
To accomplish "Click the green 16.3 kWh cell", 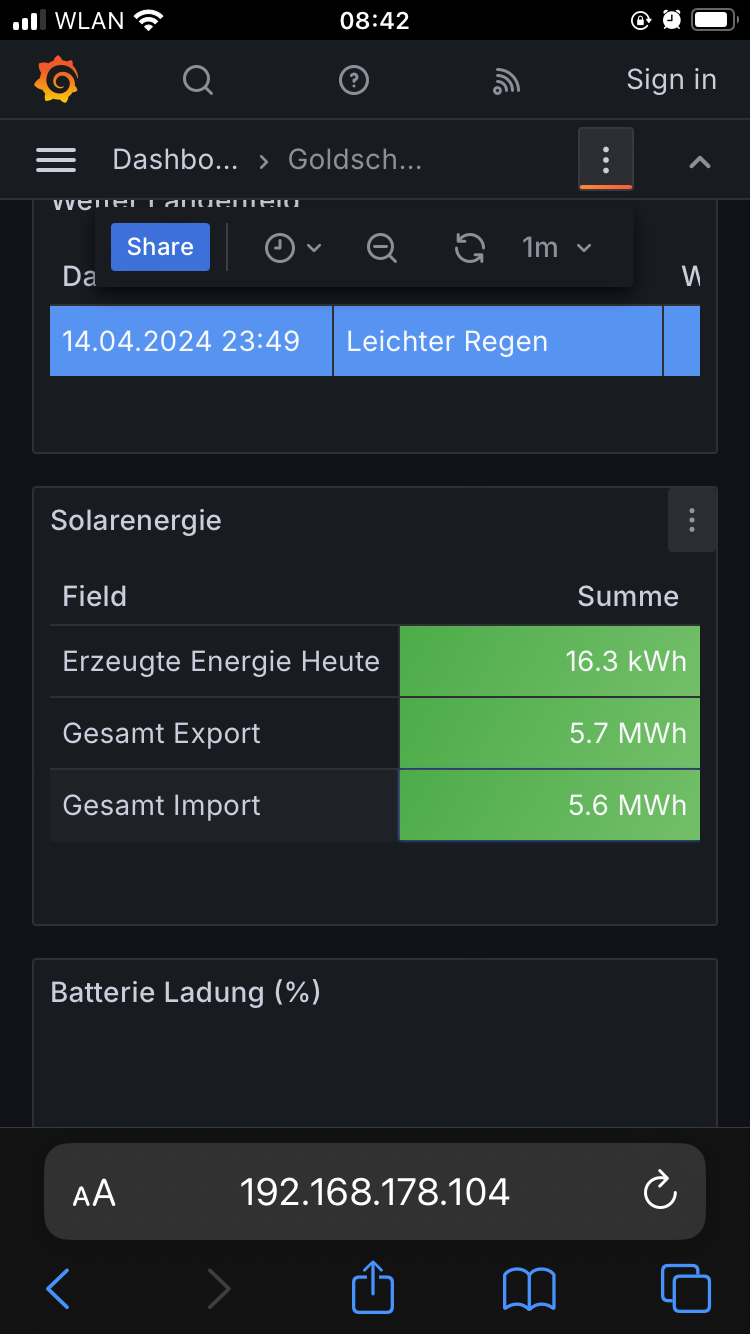I will point(549,661).
